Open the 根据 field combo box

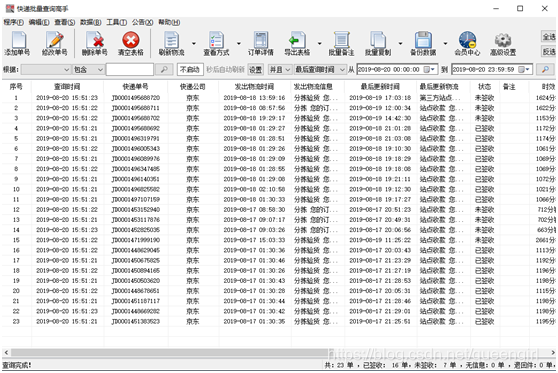[46, 69]
